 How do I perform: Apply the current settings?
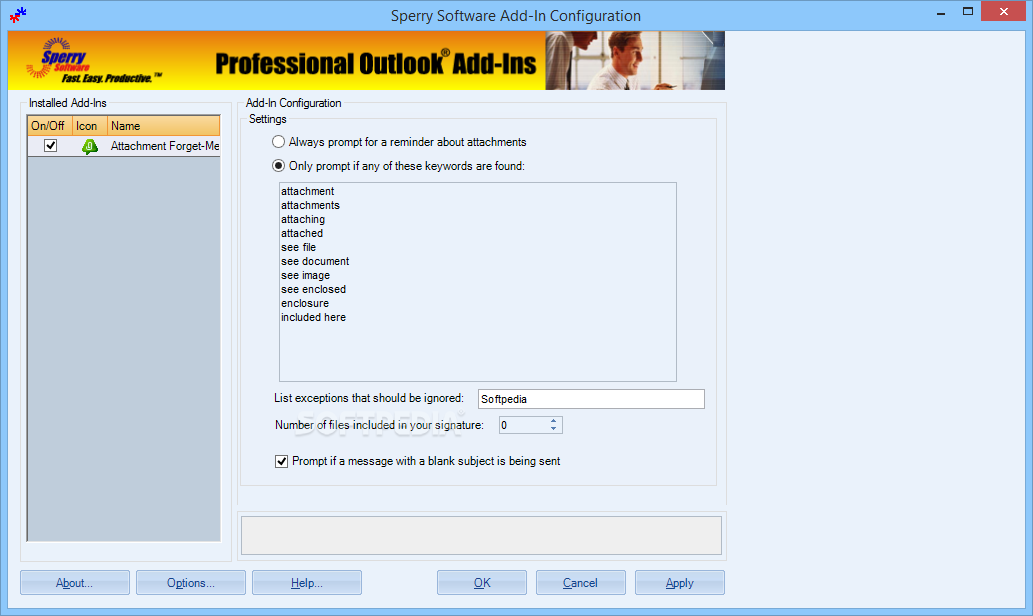[679, 582]
